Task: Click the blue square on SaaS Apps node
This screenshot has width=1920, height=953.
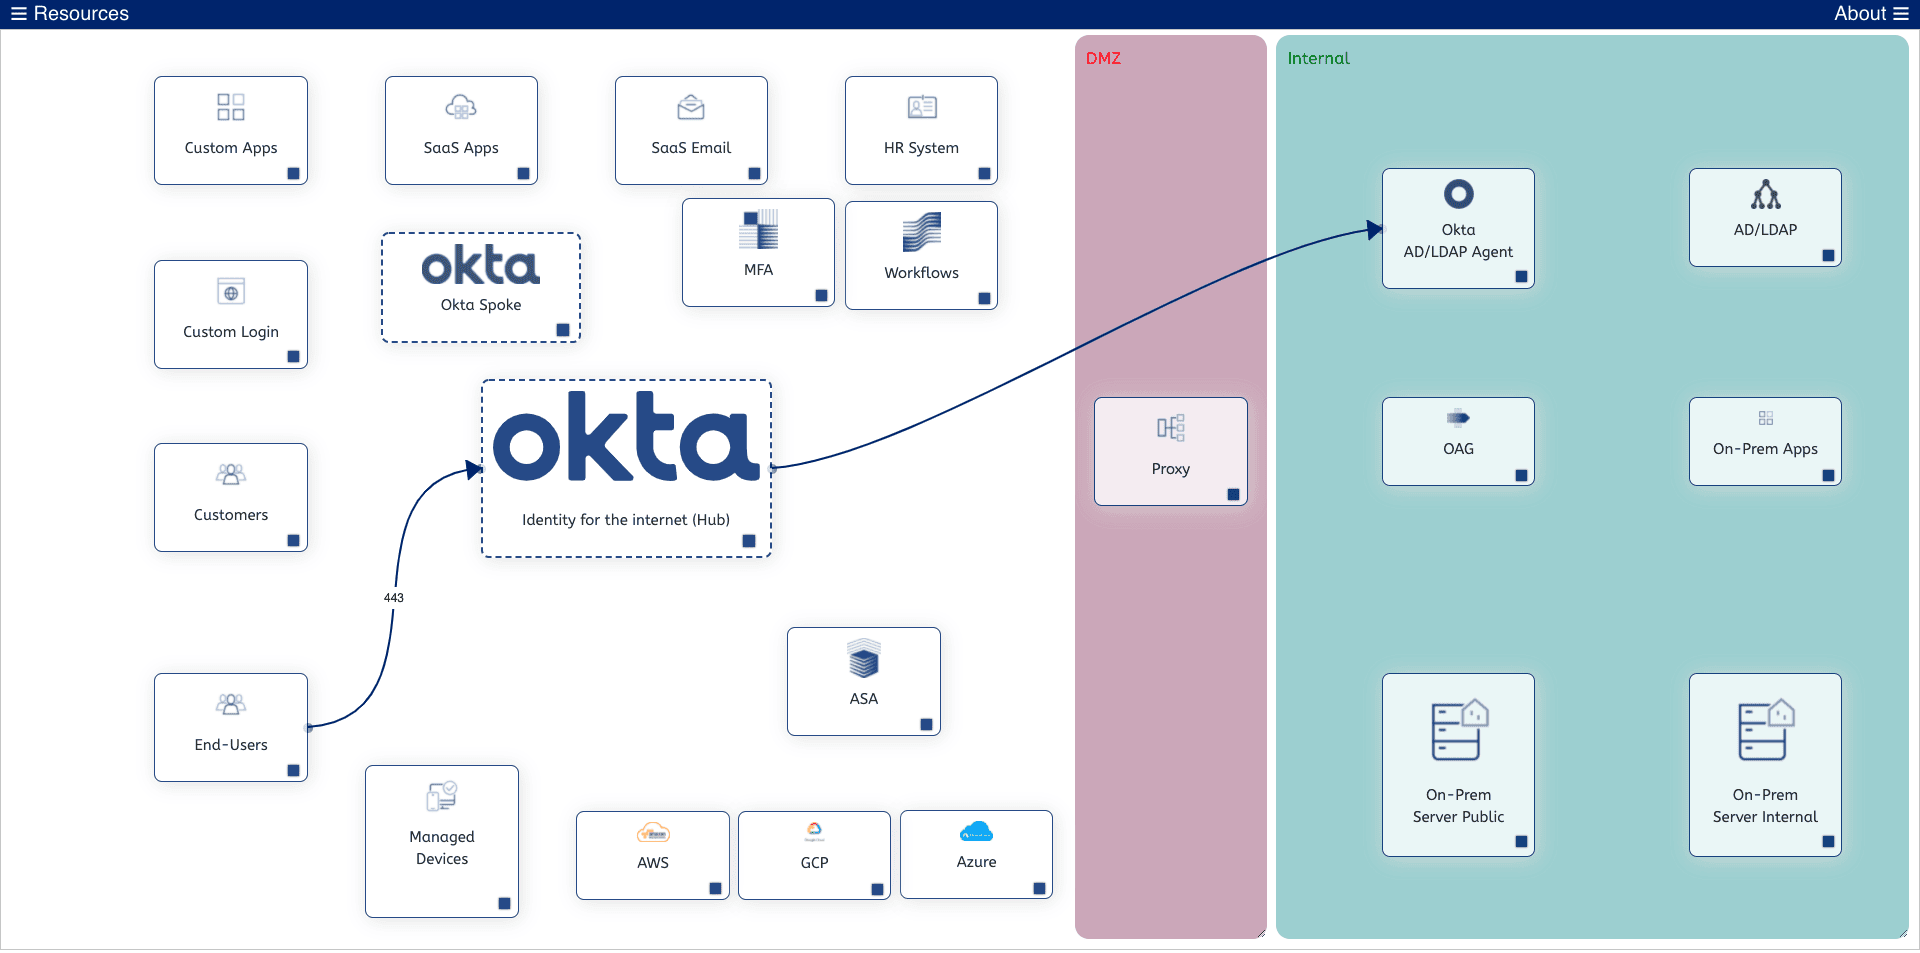Action: (x=524, y=173)
